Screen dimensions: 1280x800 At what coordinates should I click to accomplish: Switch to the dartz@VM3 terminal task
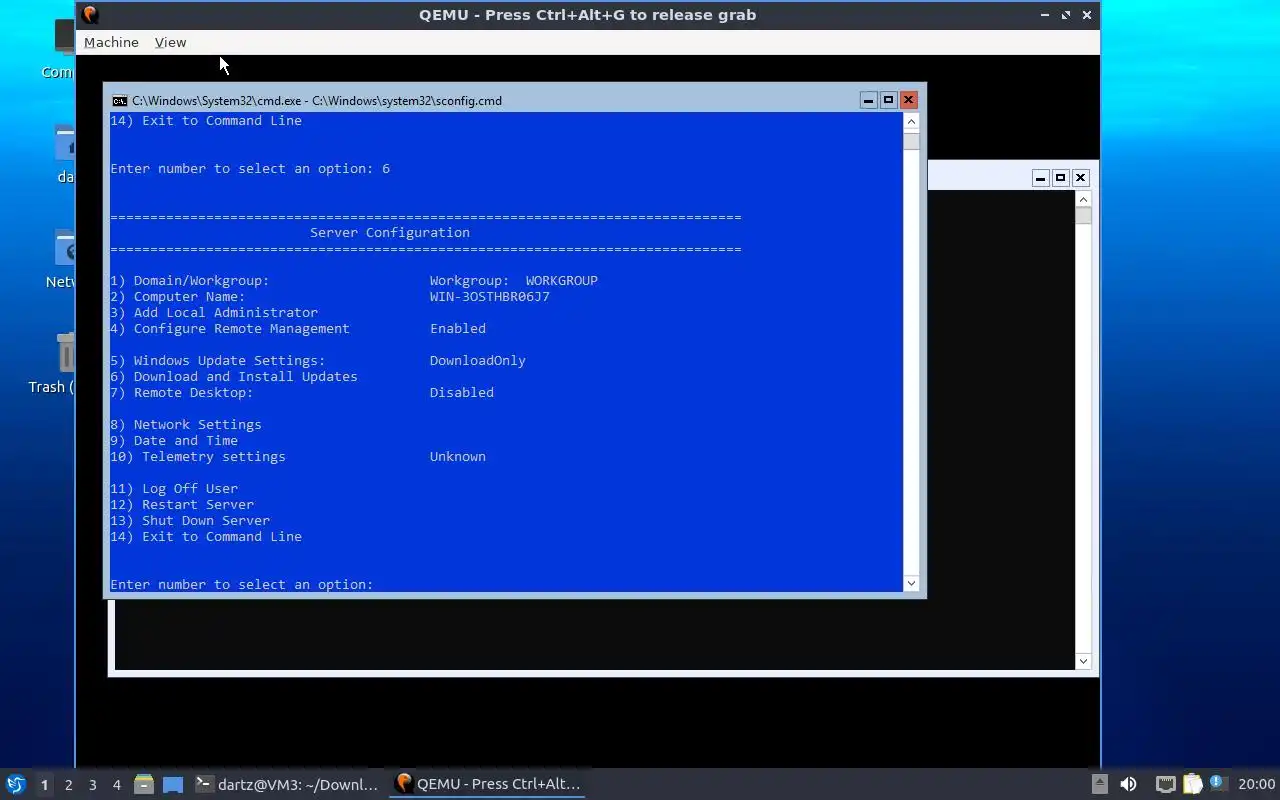(x=287, y=784)
